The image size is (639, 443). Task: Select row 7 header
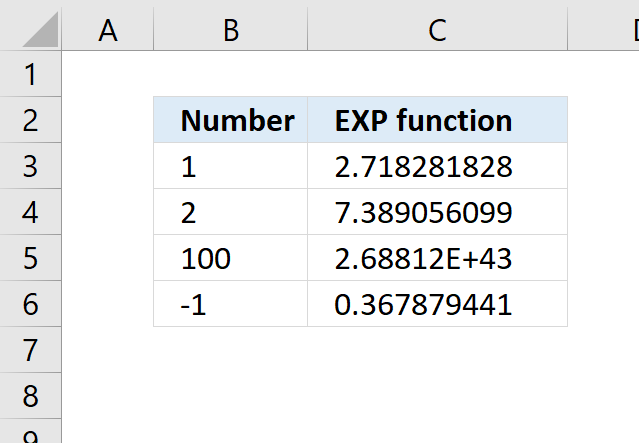(x=31, y=350)
